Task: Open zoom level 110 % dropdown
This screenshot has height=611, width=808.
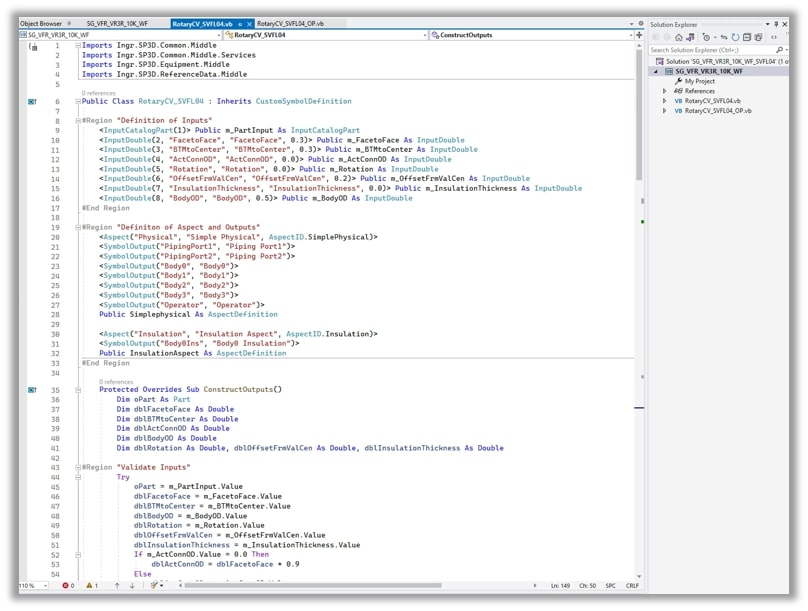Action: [45, 586]
